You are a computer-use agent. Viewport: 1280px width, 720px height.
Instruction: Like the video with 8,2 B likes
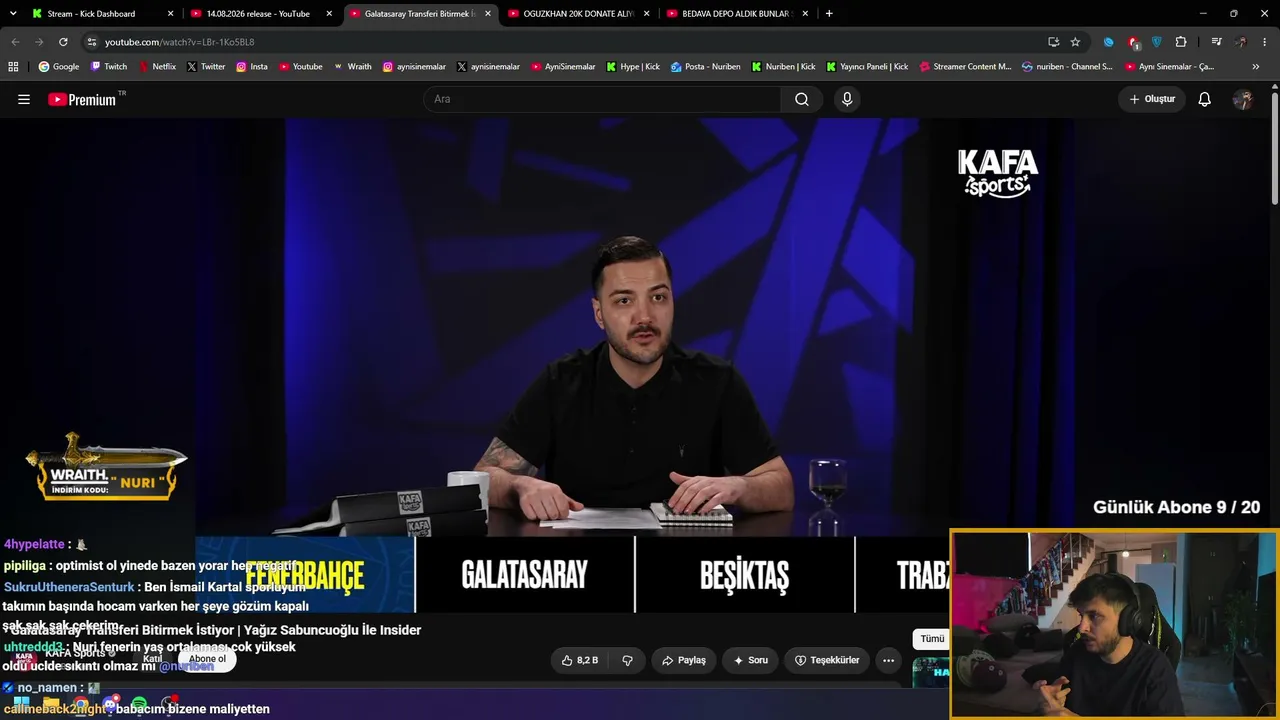click(580, 660)
